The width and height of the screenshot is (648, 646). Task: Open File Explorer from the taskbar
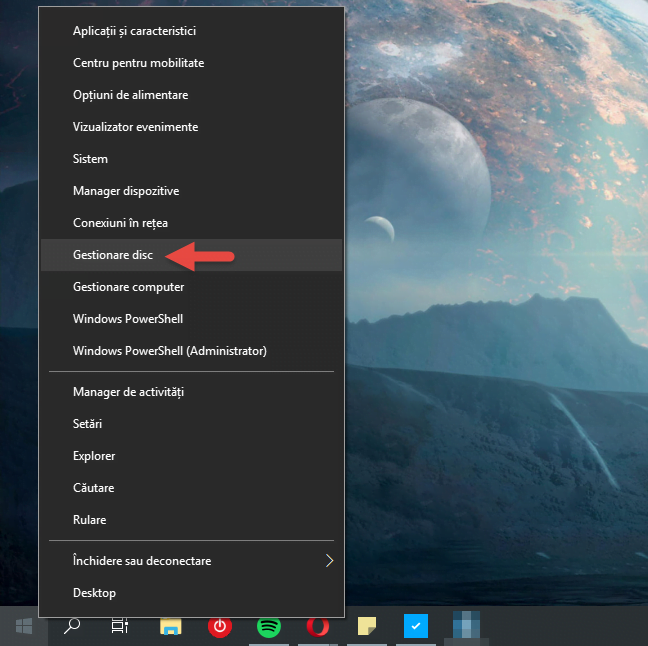[171, 626]
